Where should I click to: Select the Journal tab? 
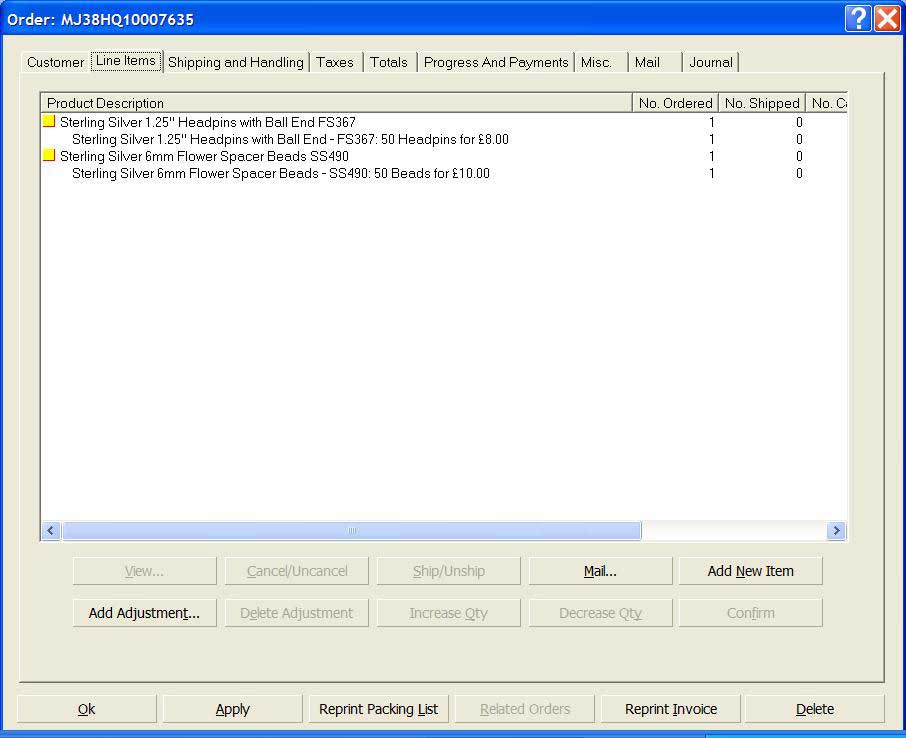click(711, 62)
